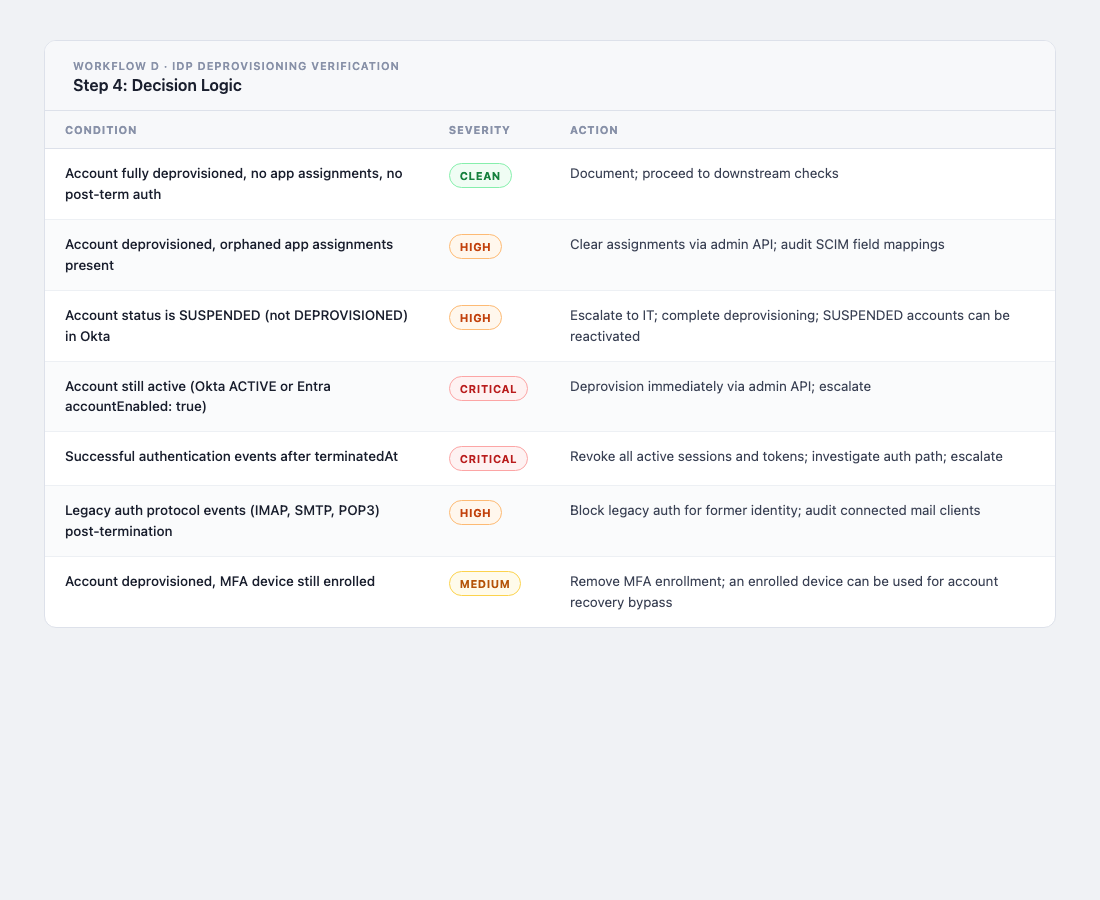The width and height of the screenshot is (1100, 900).
Task: Click CRITICAL badge for account still active row
Action: [x=488, y=389]
